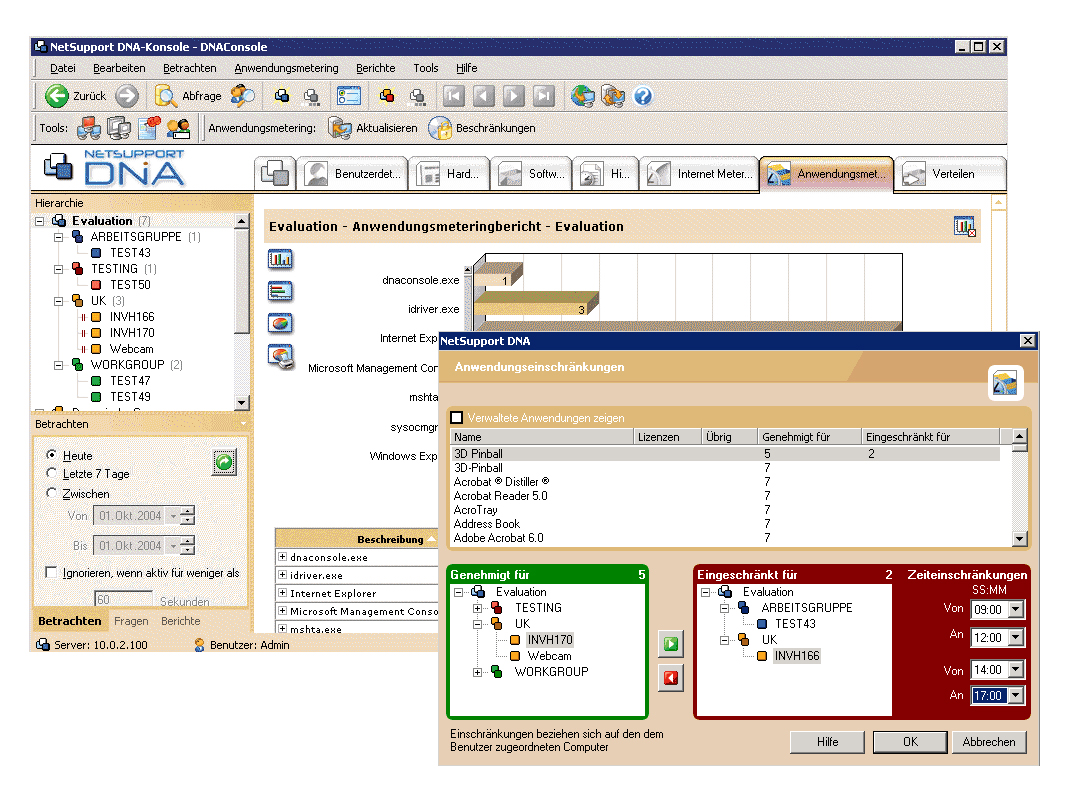The height and width of the screenshot is (802, 1083).
Task: Click the last record navigation icon
Action: click(544, 96)
